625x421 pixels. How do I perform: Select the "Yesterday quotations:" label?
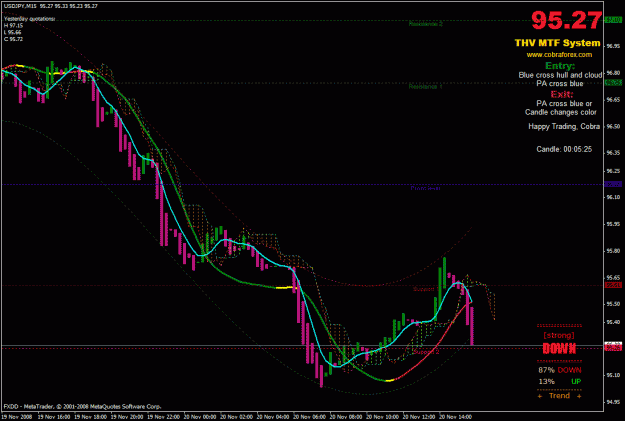coord(29,19)
